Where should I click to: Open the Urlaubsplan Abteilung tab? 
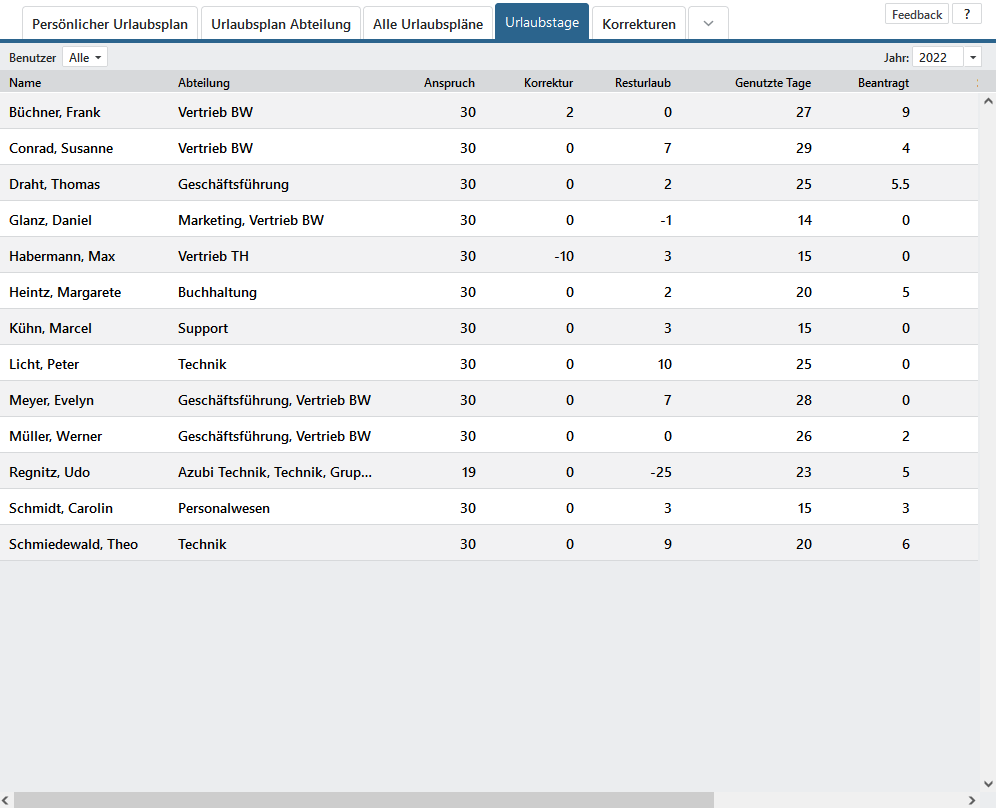(281, 24)
